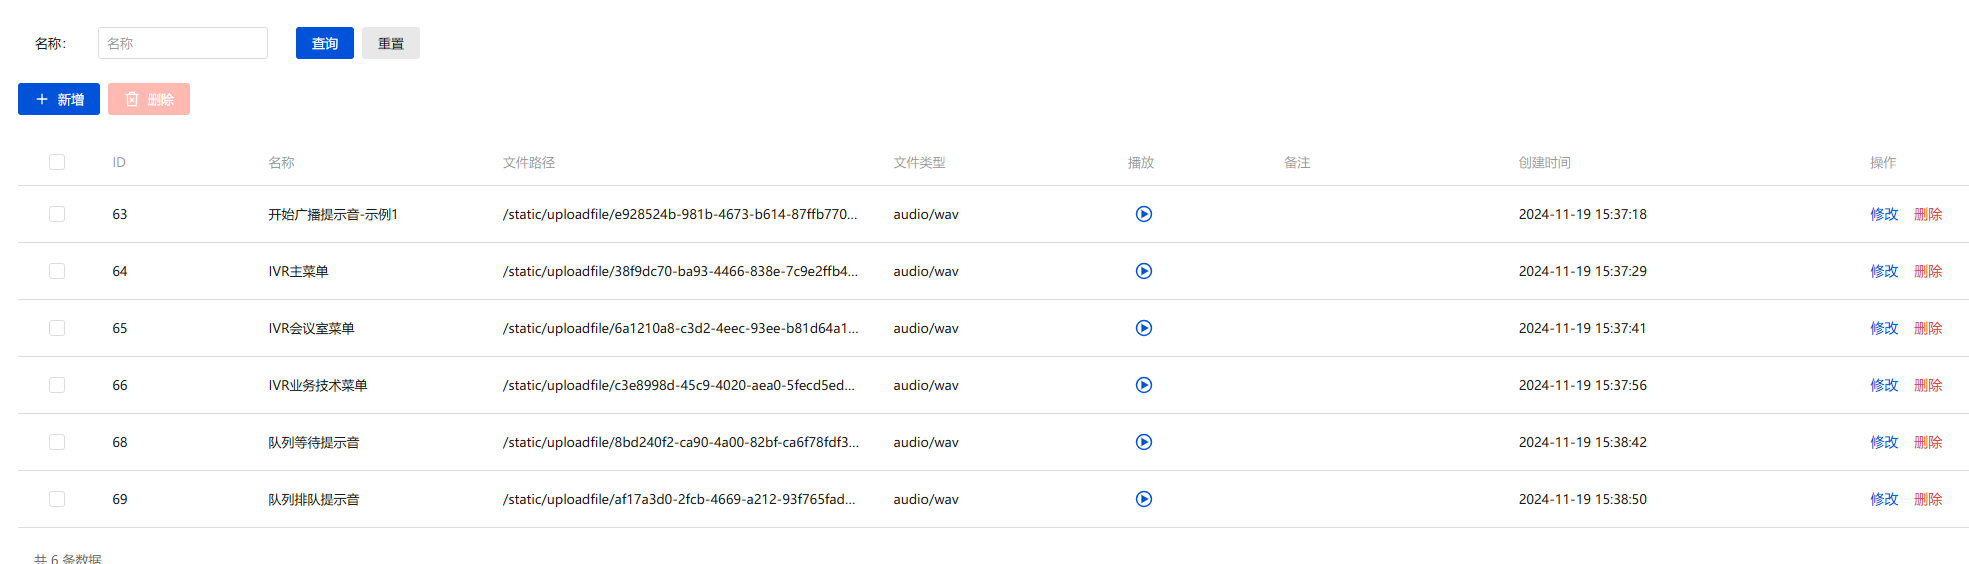This screenshot has width=1969, height=564.
Task: Click the 新增 add button
Action: coord(59,99)
